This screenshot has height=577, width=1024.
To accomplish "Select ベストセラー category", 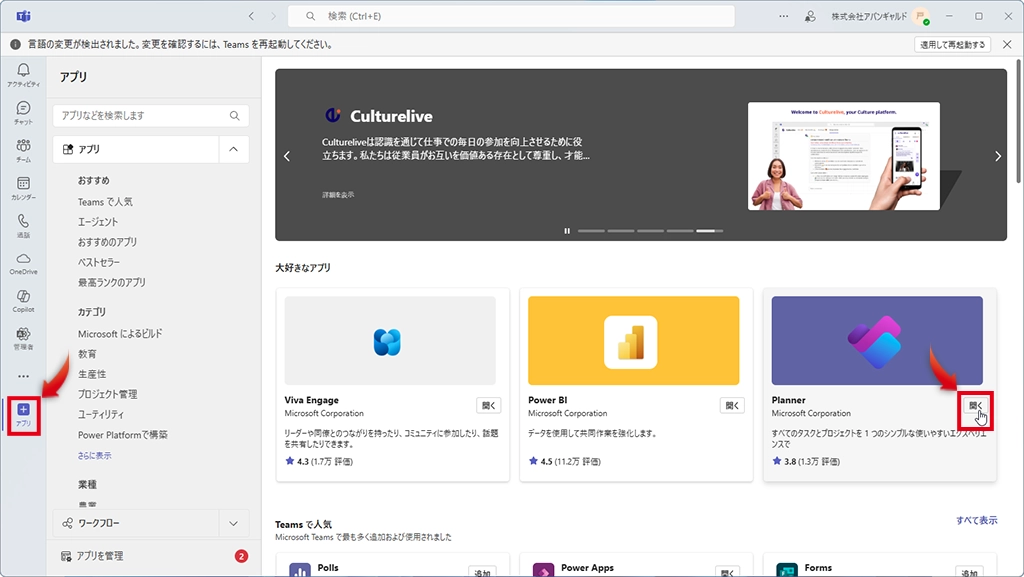I will 99,262.
